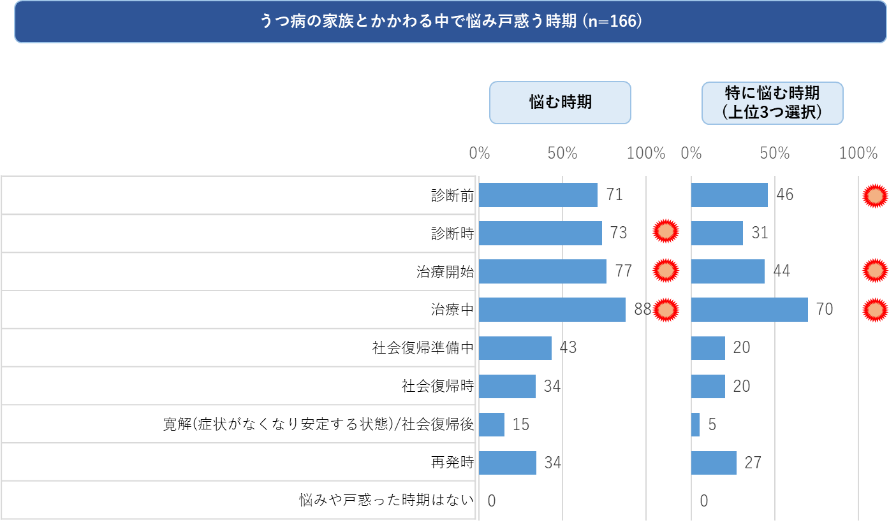This screenshot has width=889, height=532.
Task: Click the 再発時 bar showing 27
Action: point(714,463)
